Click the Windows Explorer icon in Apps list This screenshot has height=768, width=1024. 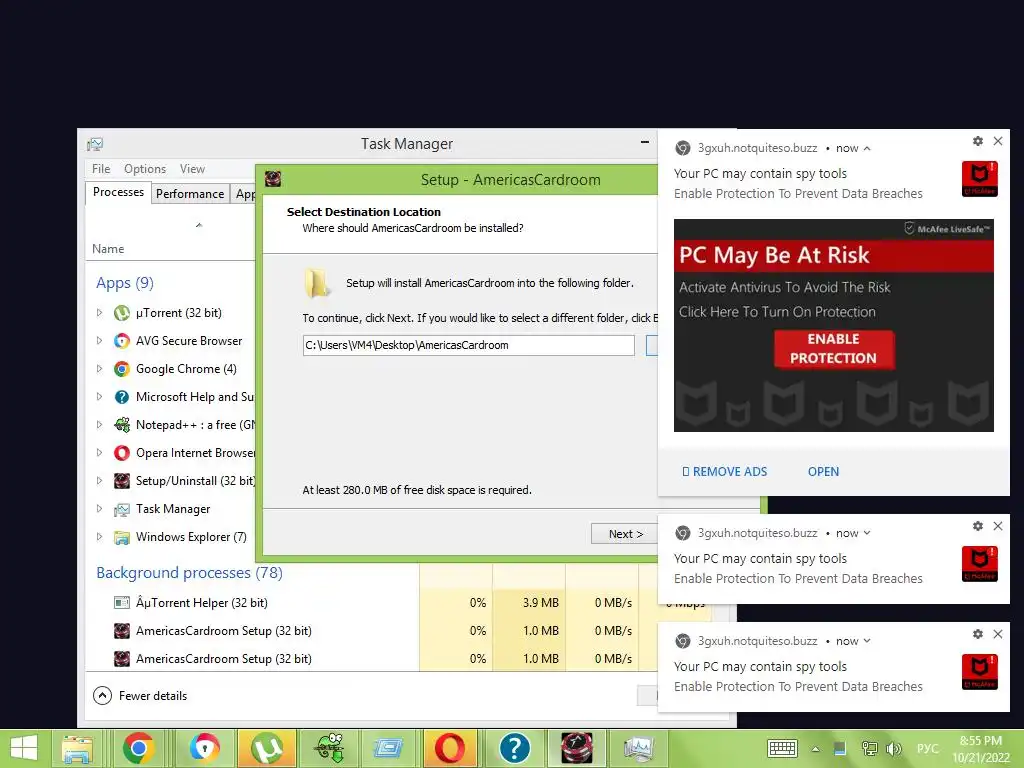click(x=121, y=537)
